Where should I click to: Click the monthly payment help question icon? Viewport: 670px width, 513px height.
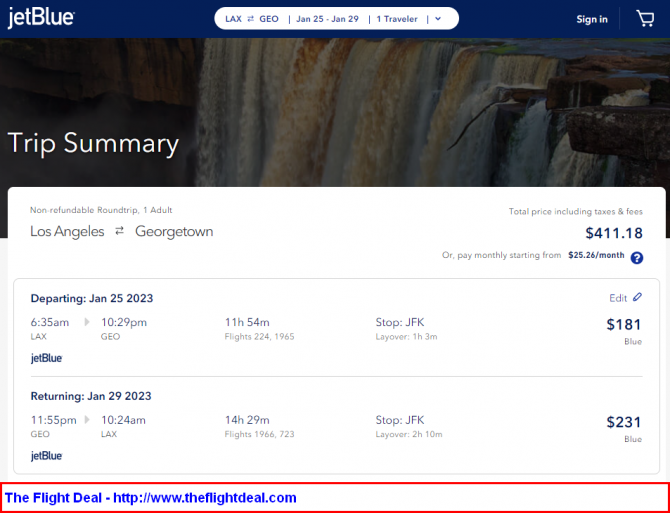(x=637, y=258)
